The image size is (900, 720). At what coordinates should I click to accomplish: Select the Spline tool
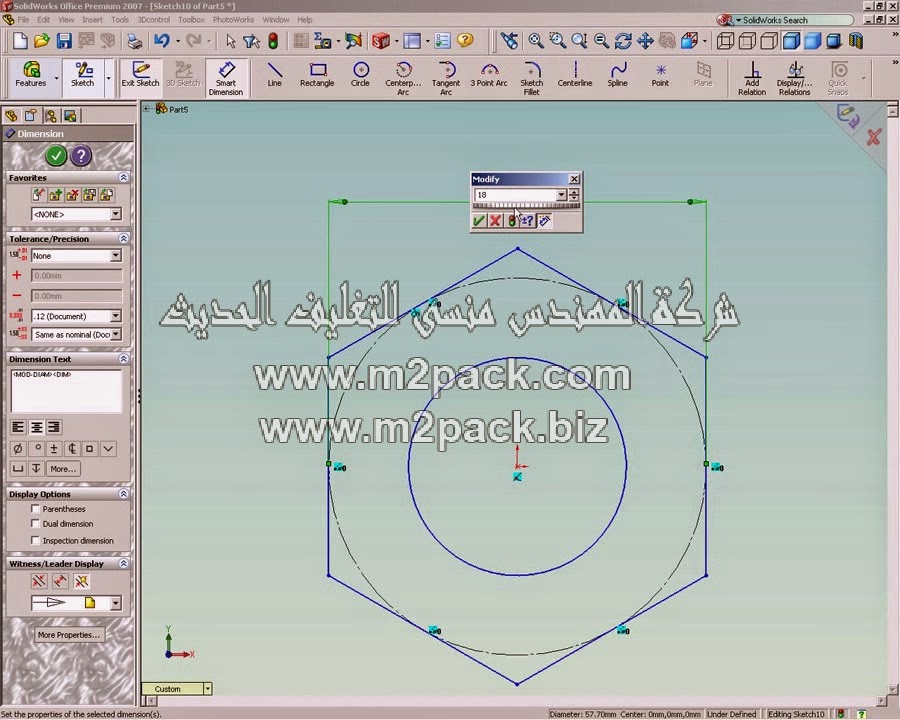618,75
